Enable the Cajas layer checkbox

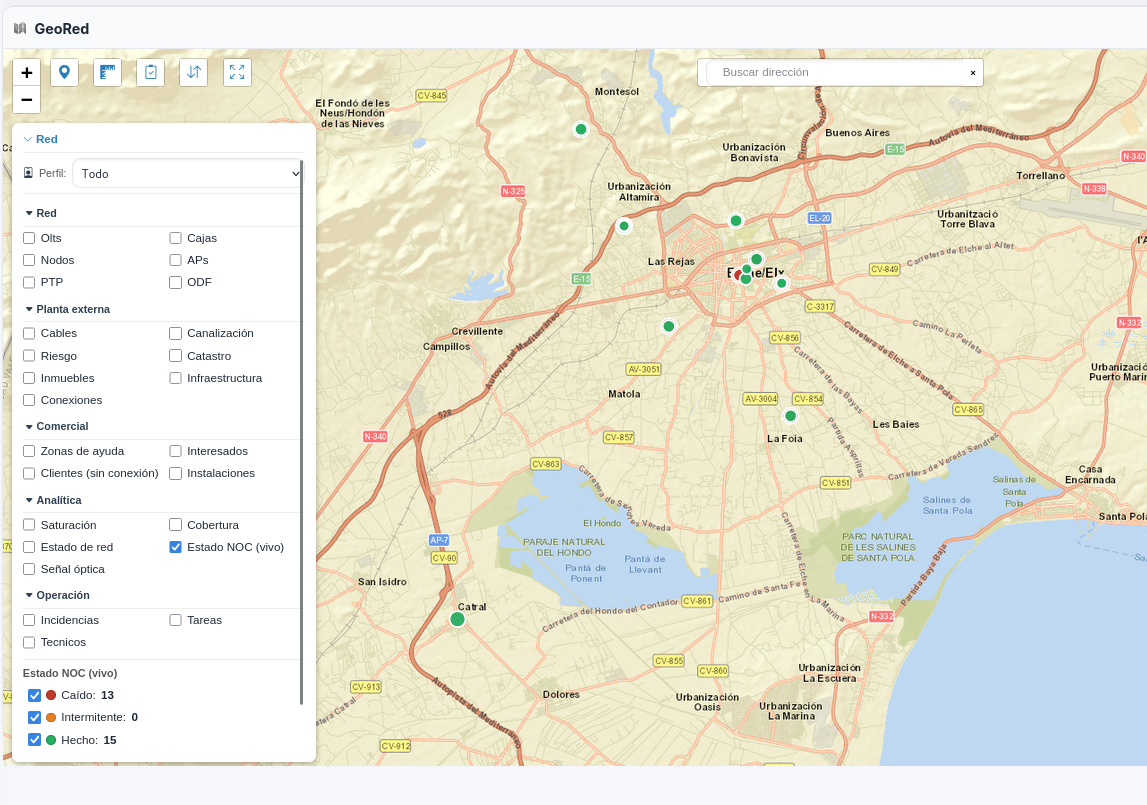click(x=176, y=238)
